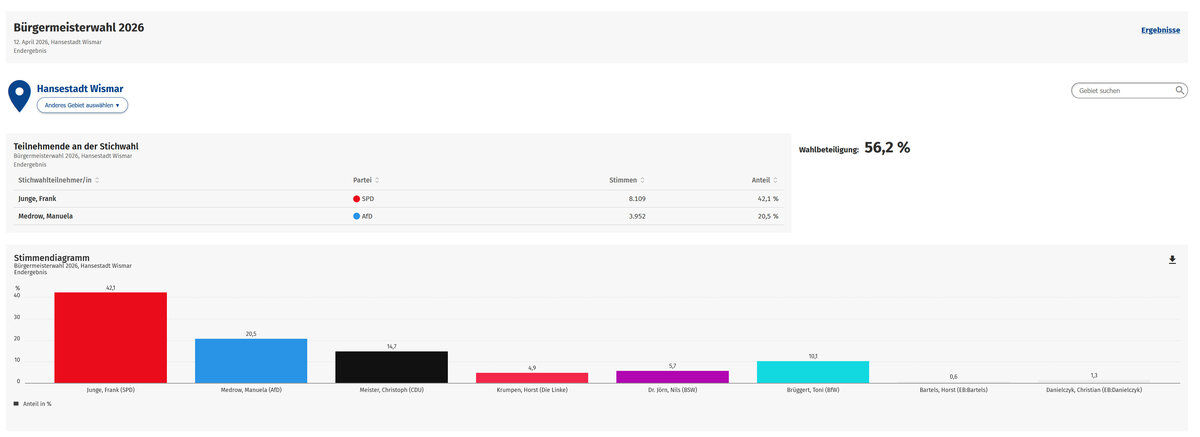Open 'Anderes Gebiet auswählen' dropdown
The height and width of the screenshot is (437, 1200).
82,105
